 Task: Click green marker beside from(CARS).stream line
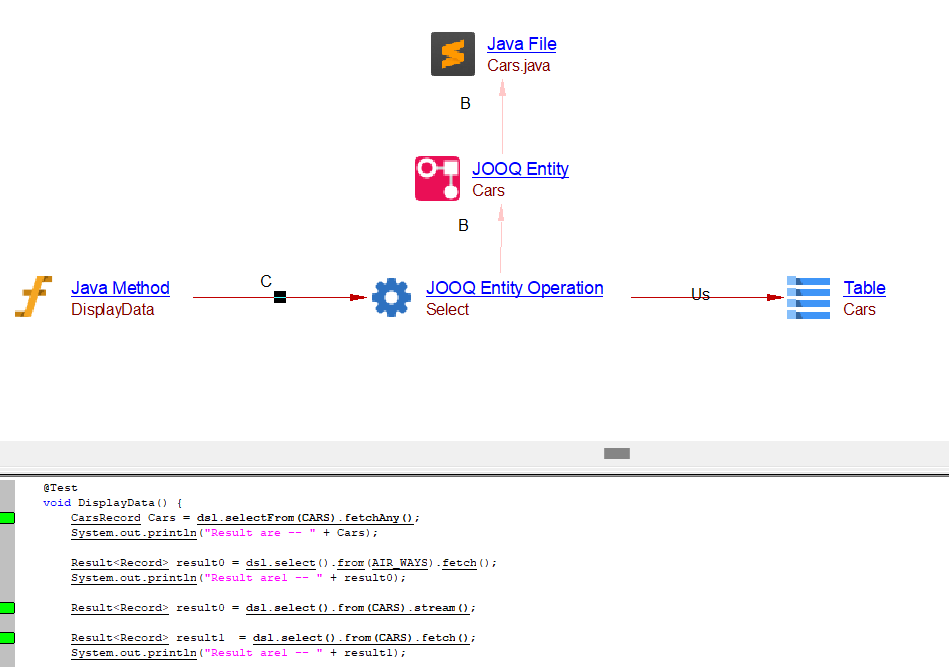[8, 608]
